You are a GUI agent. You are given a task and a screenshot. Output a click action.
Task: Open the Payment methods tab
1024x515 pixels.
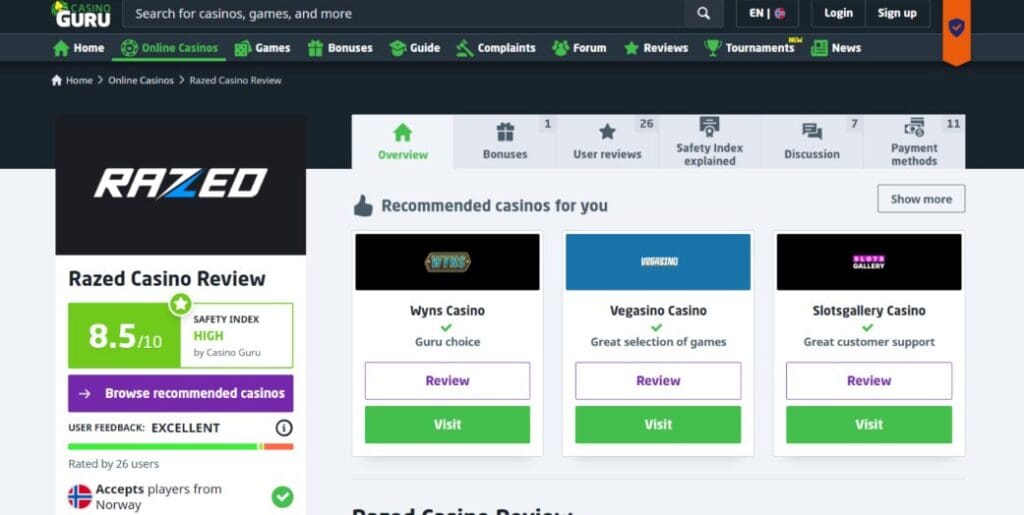pos(914,142)
